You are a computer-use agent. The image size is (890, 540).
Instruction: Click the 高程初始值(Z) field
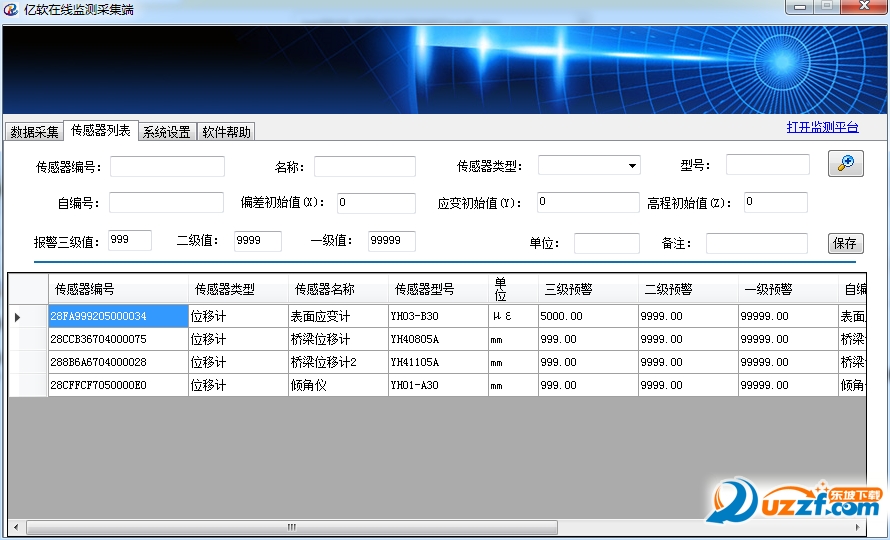(x=775, y=202)
